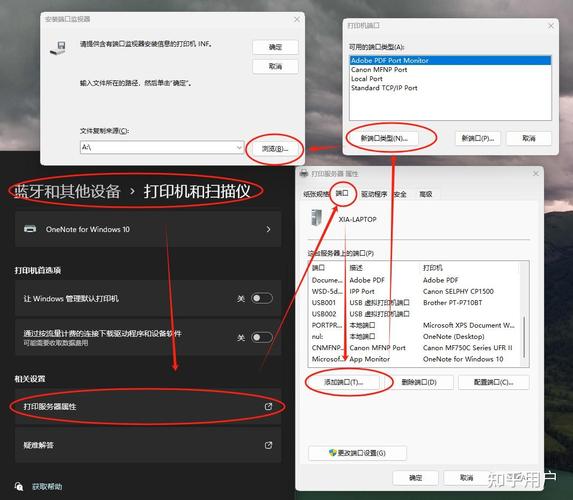Image resolution: width=573 pixels, height=500 pixels.
Task: Select the Microsoft XPS Document Writer port row
Action: [x=415, y=325]
